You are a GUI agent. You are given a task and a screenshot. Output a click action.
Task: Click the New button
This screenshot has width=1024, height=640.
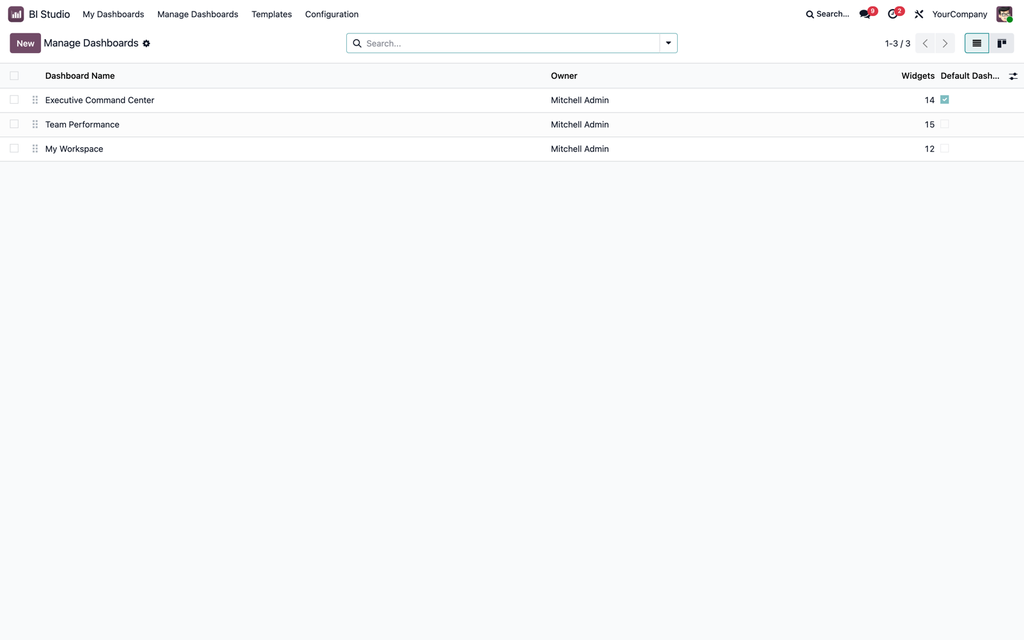coord(25,43)
